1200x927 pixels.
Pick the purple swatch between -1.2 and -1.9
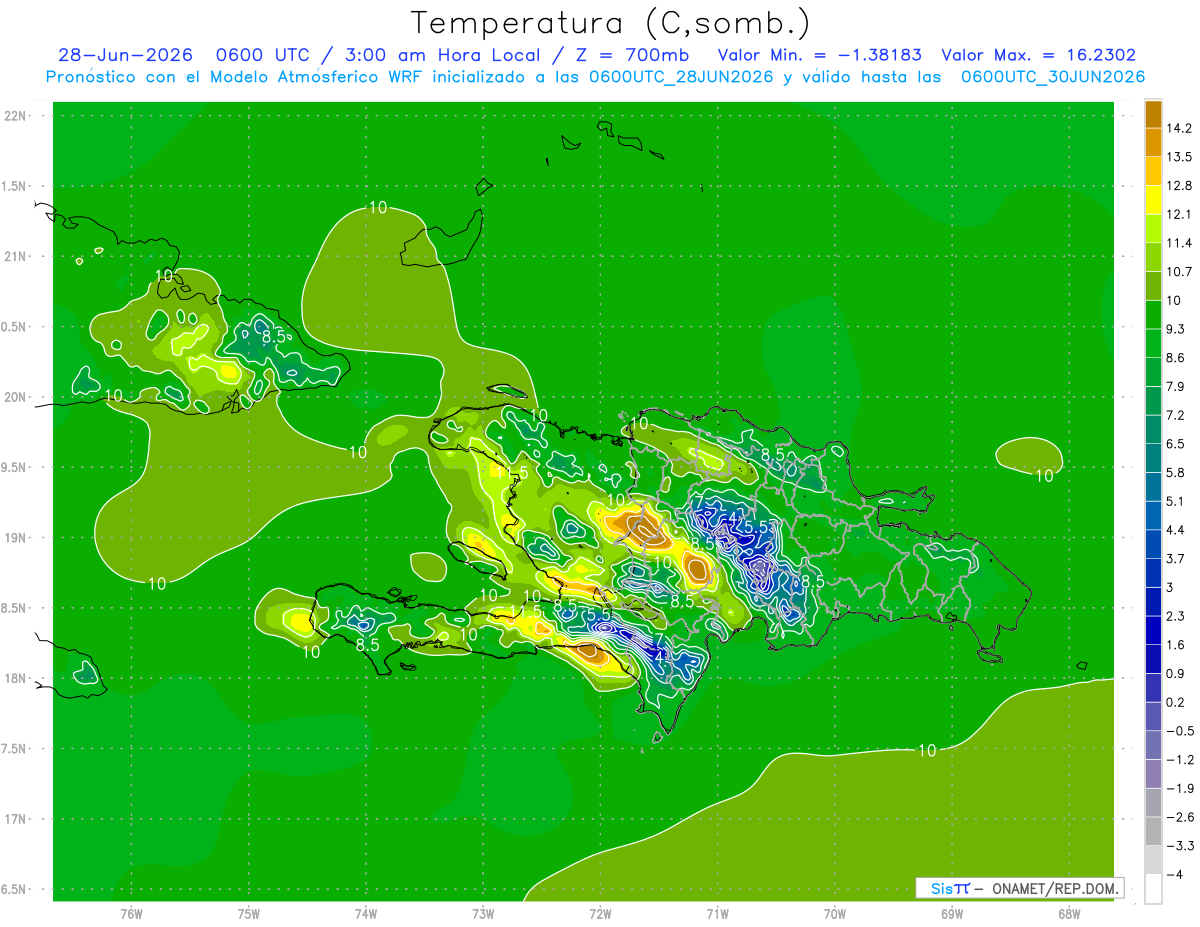coord(1153,774)
